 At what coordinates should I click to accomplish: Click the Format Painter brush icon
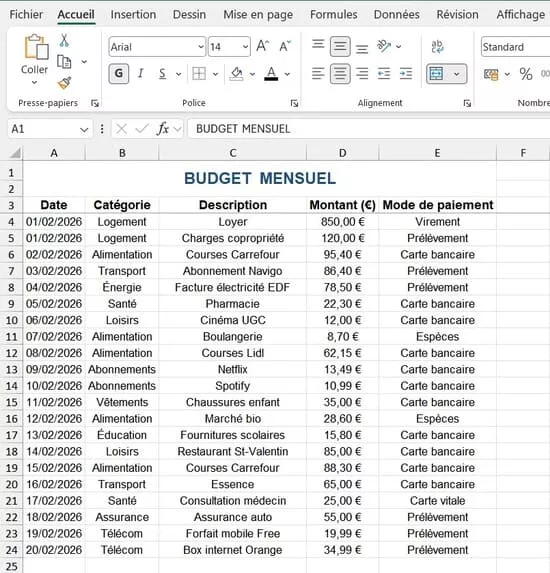click(x=64, y=83)
